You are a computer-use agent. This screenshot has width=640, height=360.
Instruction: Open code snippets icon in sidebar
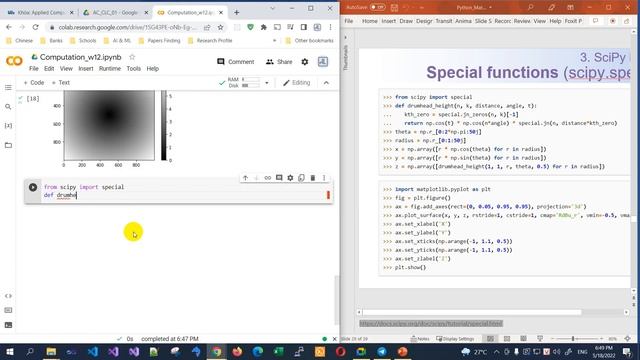point(8,296)
